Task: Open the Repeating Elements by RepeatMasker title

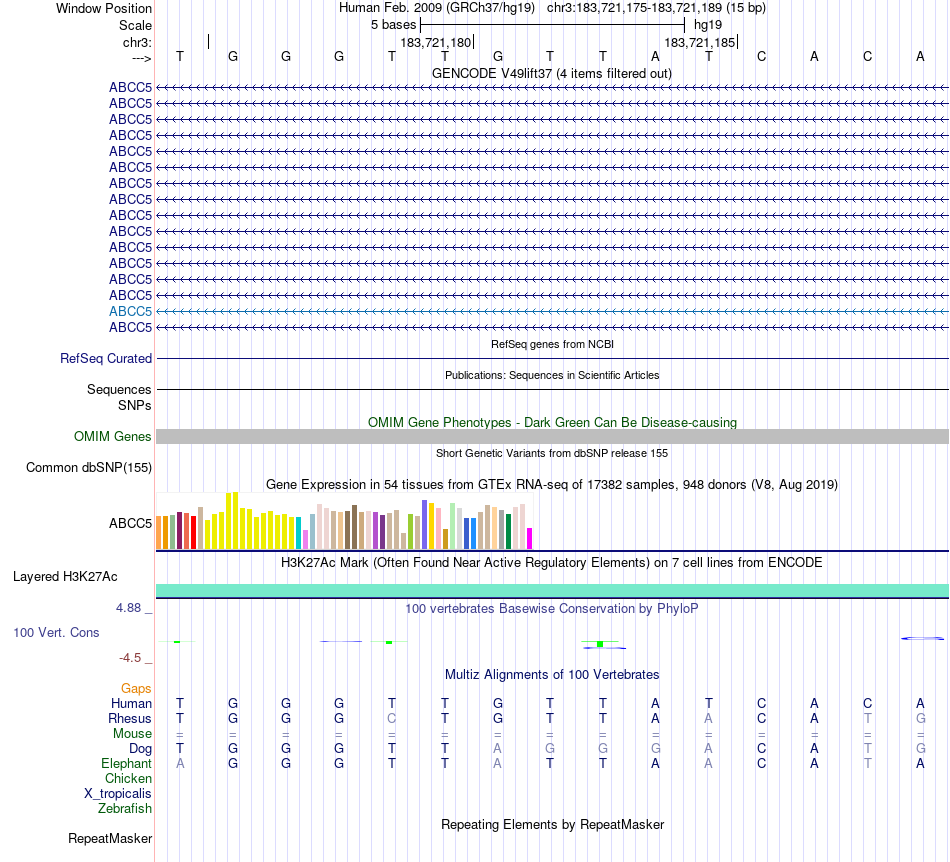Action: click(552, 824)
